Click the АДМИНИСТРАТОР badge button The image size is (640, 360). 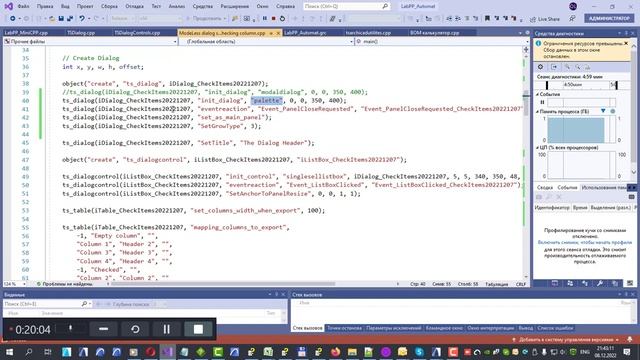[609, 18]
